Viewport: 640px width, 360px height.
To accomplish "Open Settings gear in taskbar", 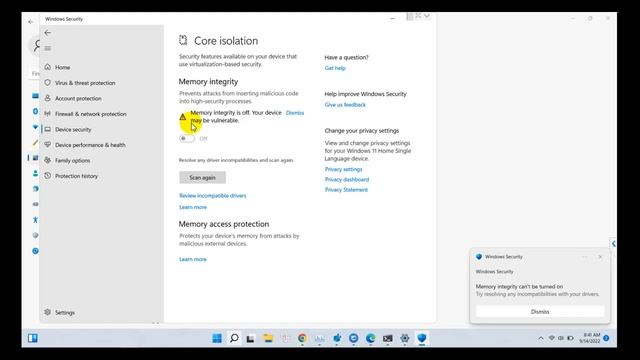I will 405,338.
